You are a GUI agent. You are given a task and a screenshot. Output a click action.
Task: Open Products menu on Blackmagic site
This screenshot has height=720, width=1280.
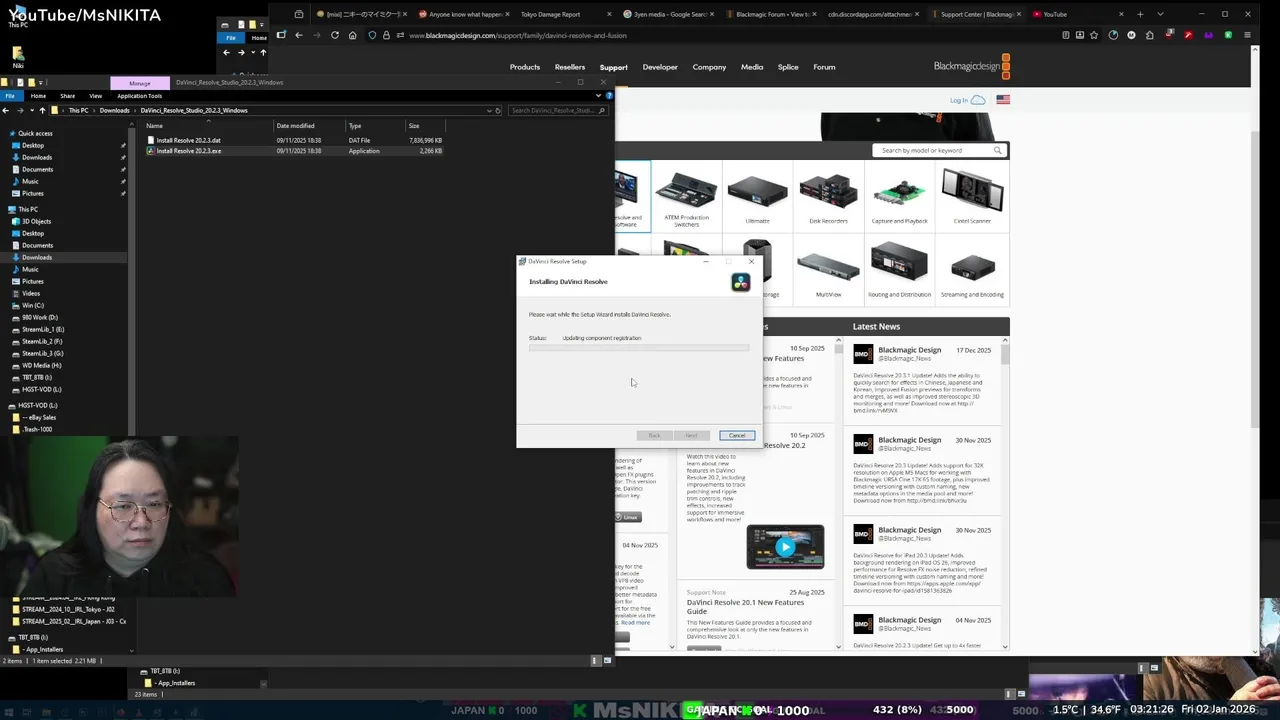(x=525, y=67)
